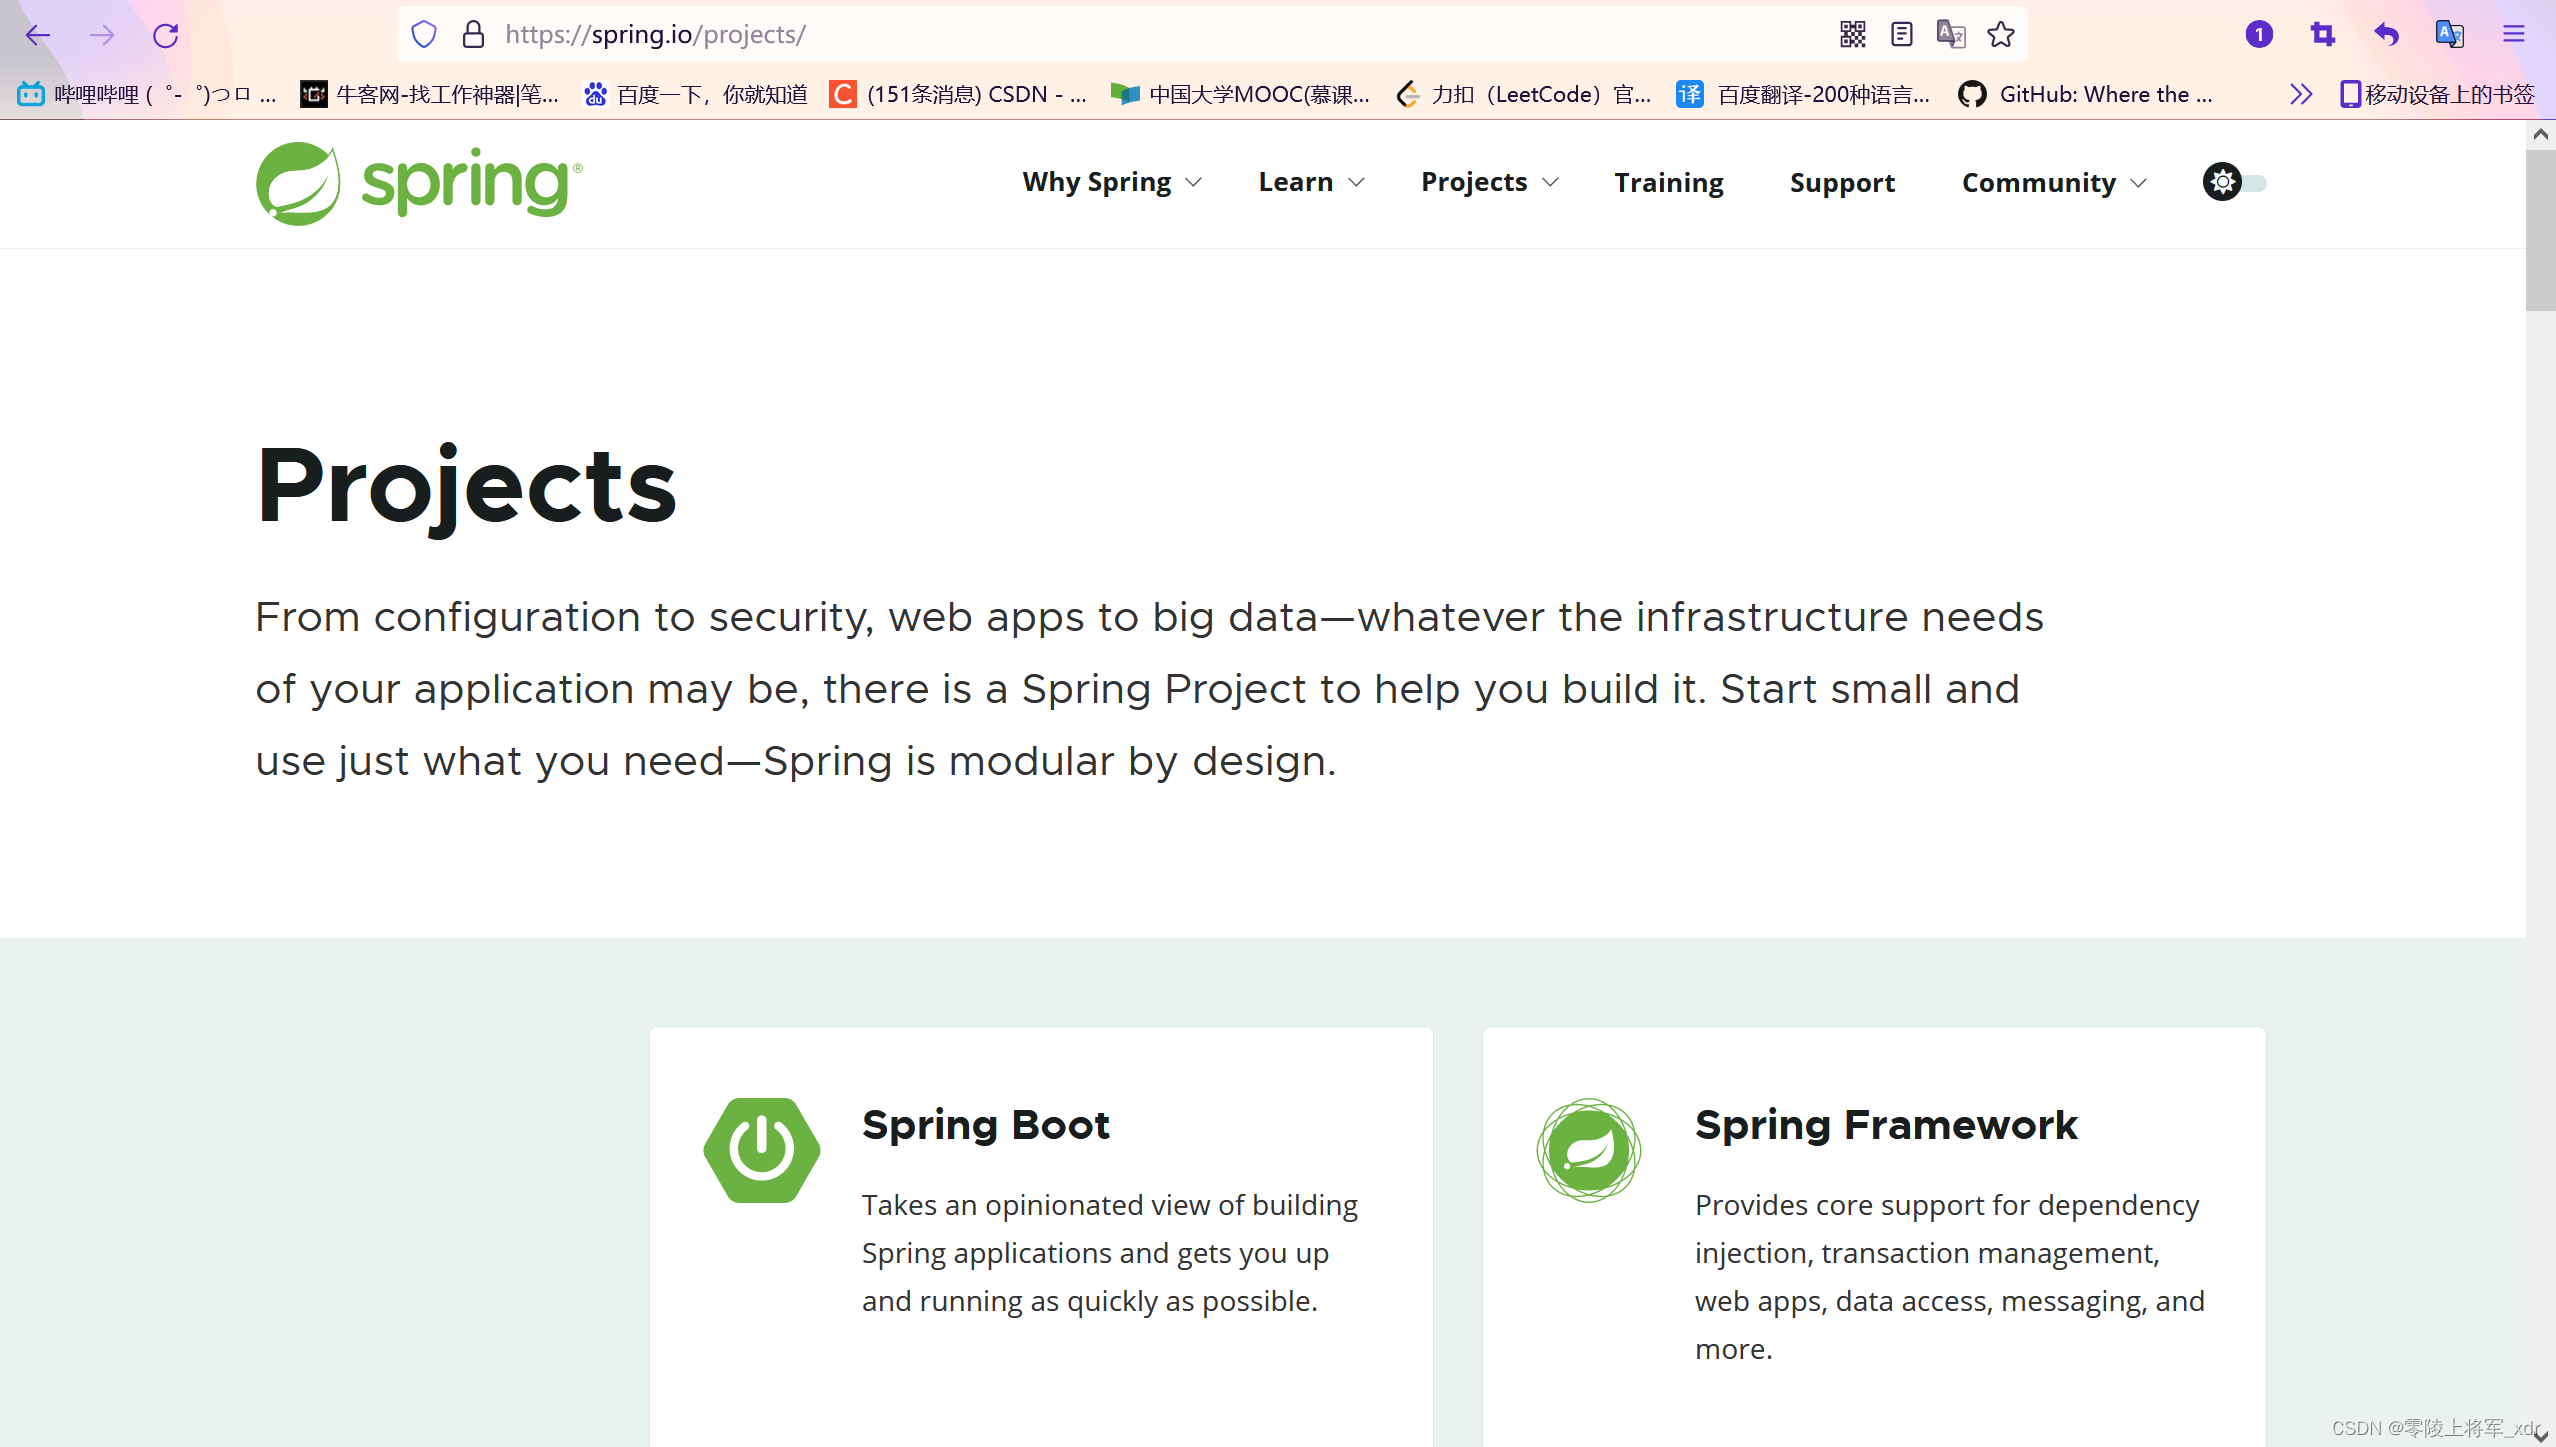2556x1447 pixels.
Task: Open the browser hamburger menu
Action: [x=2514, y=35]
